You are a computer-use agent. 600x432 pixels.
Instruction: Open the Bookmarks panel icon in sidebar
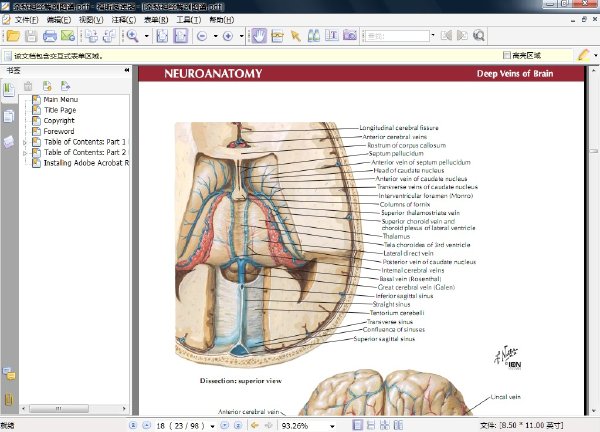[x=9, y=90]
